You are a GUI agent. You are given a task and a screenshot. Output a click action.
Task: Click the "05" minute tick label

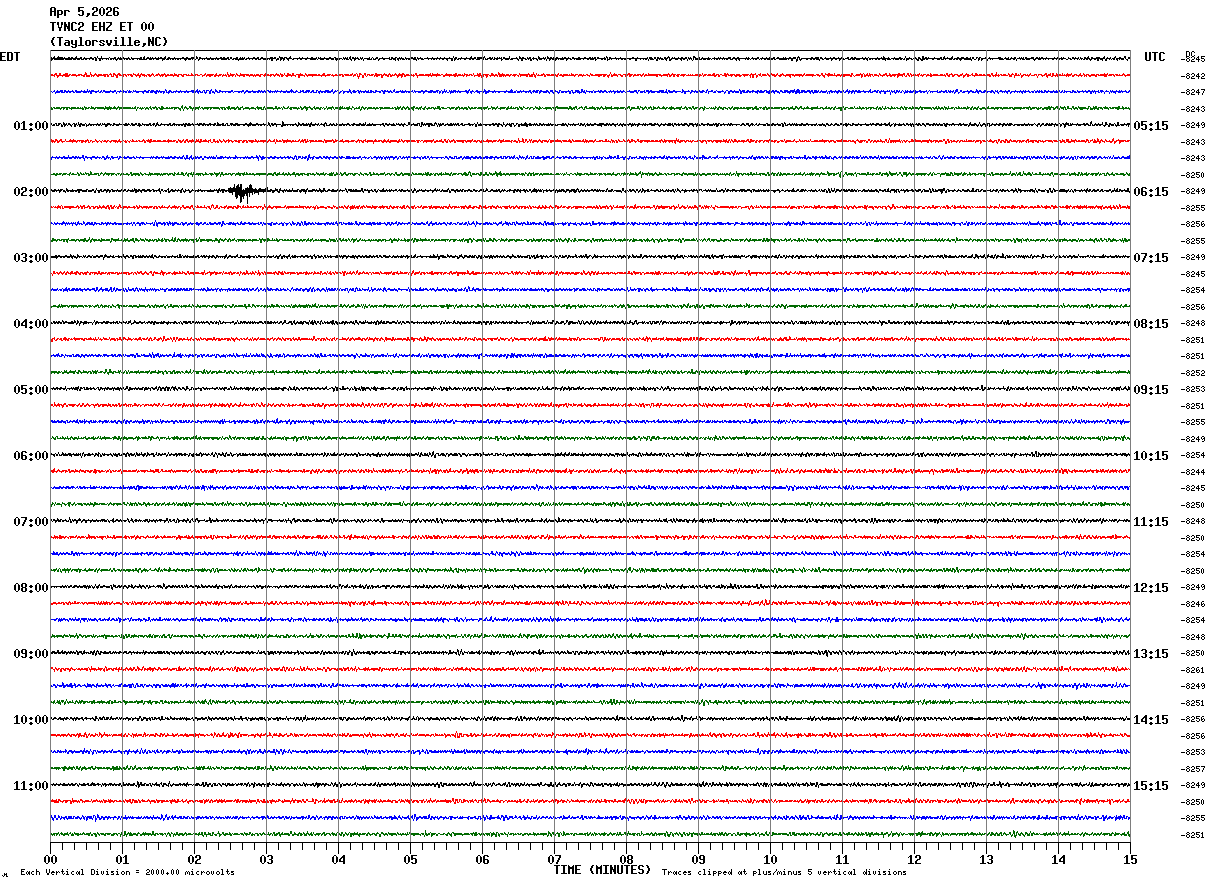[410, 860]
